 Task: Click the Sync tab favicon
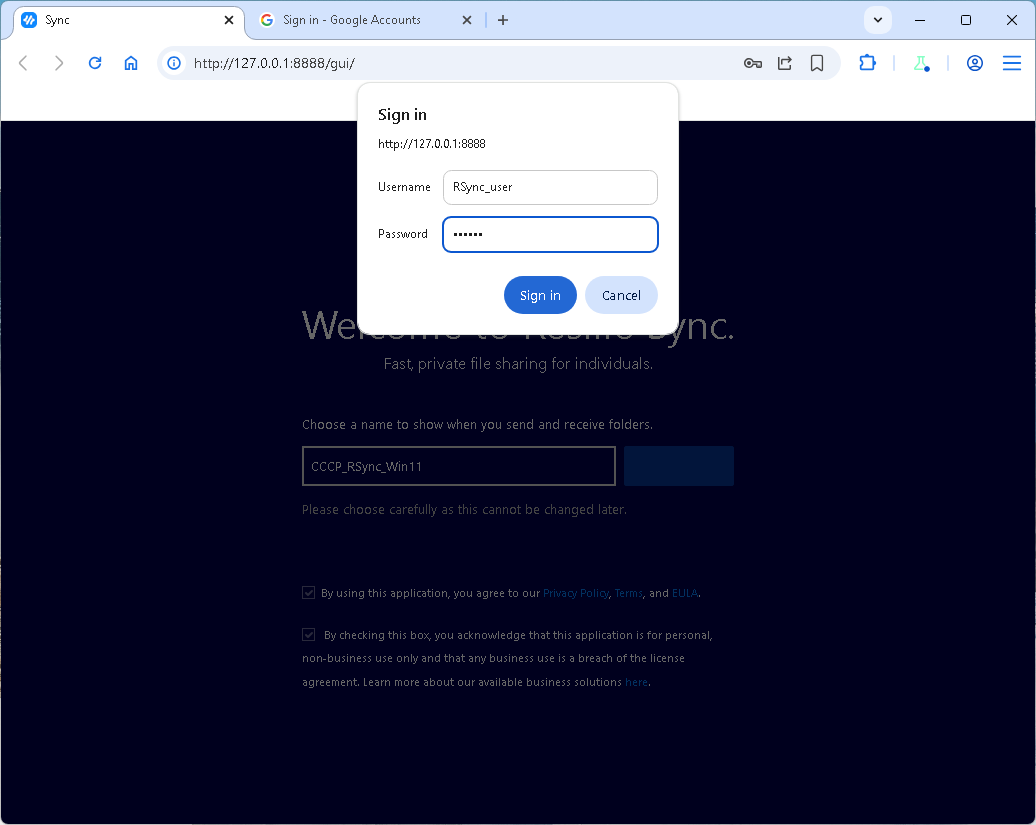(29, 20)
